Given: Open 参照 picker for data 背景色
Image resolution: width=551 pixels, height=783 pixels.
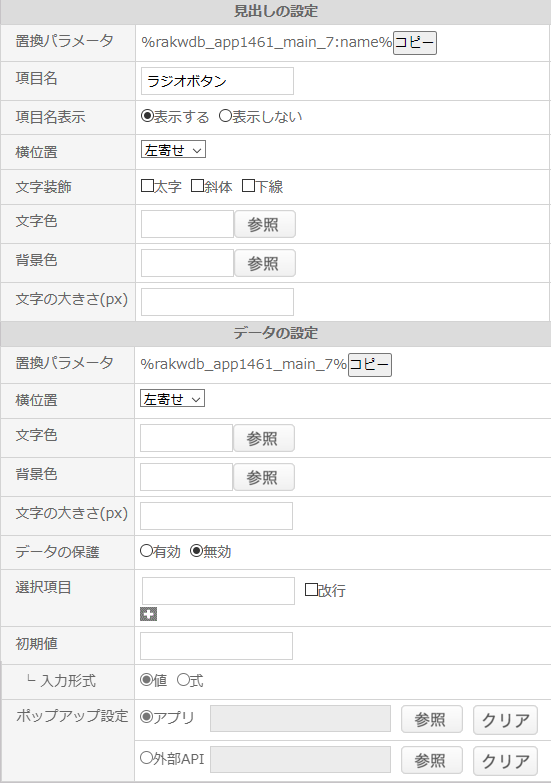Looking at the screenshot, I should [x=264, y=477].
